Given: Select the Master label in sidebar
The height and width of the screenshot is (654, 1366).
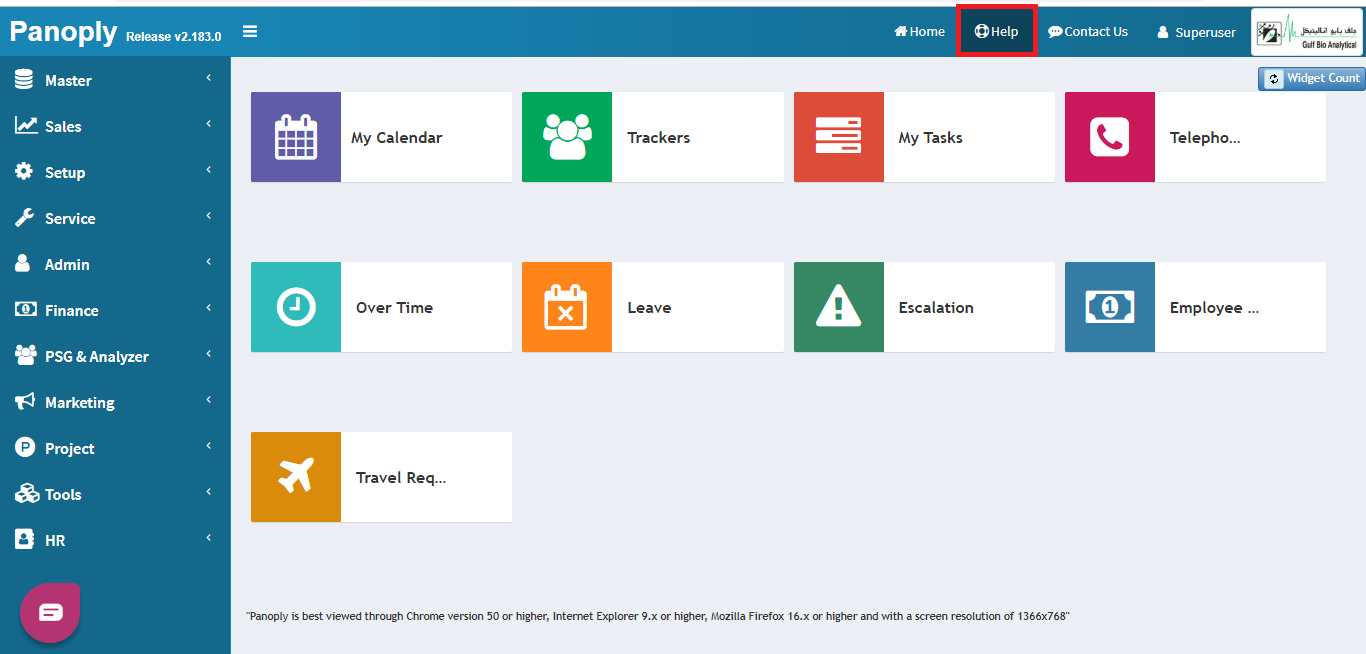Looking at the screenshot, I should pos(68,81).
